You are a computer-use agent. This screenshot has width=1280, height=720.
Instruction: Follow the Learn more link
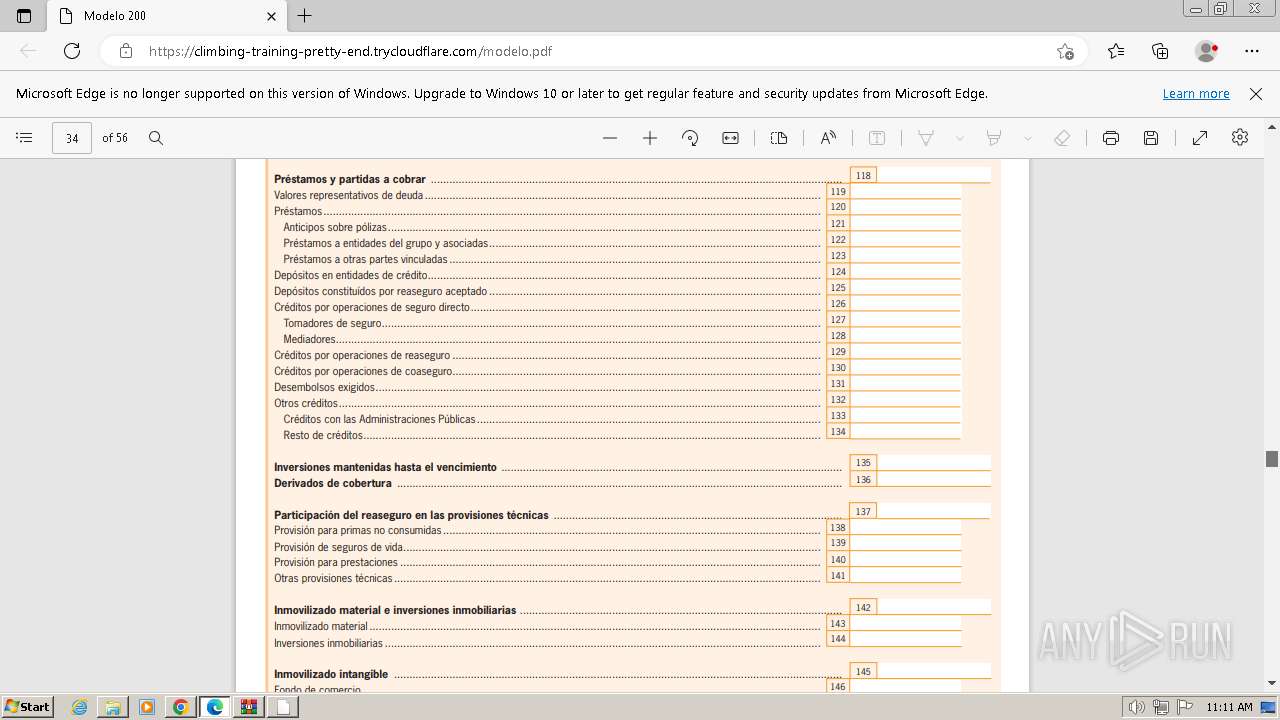tap(1196, 93)
